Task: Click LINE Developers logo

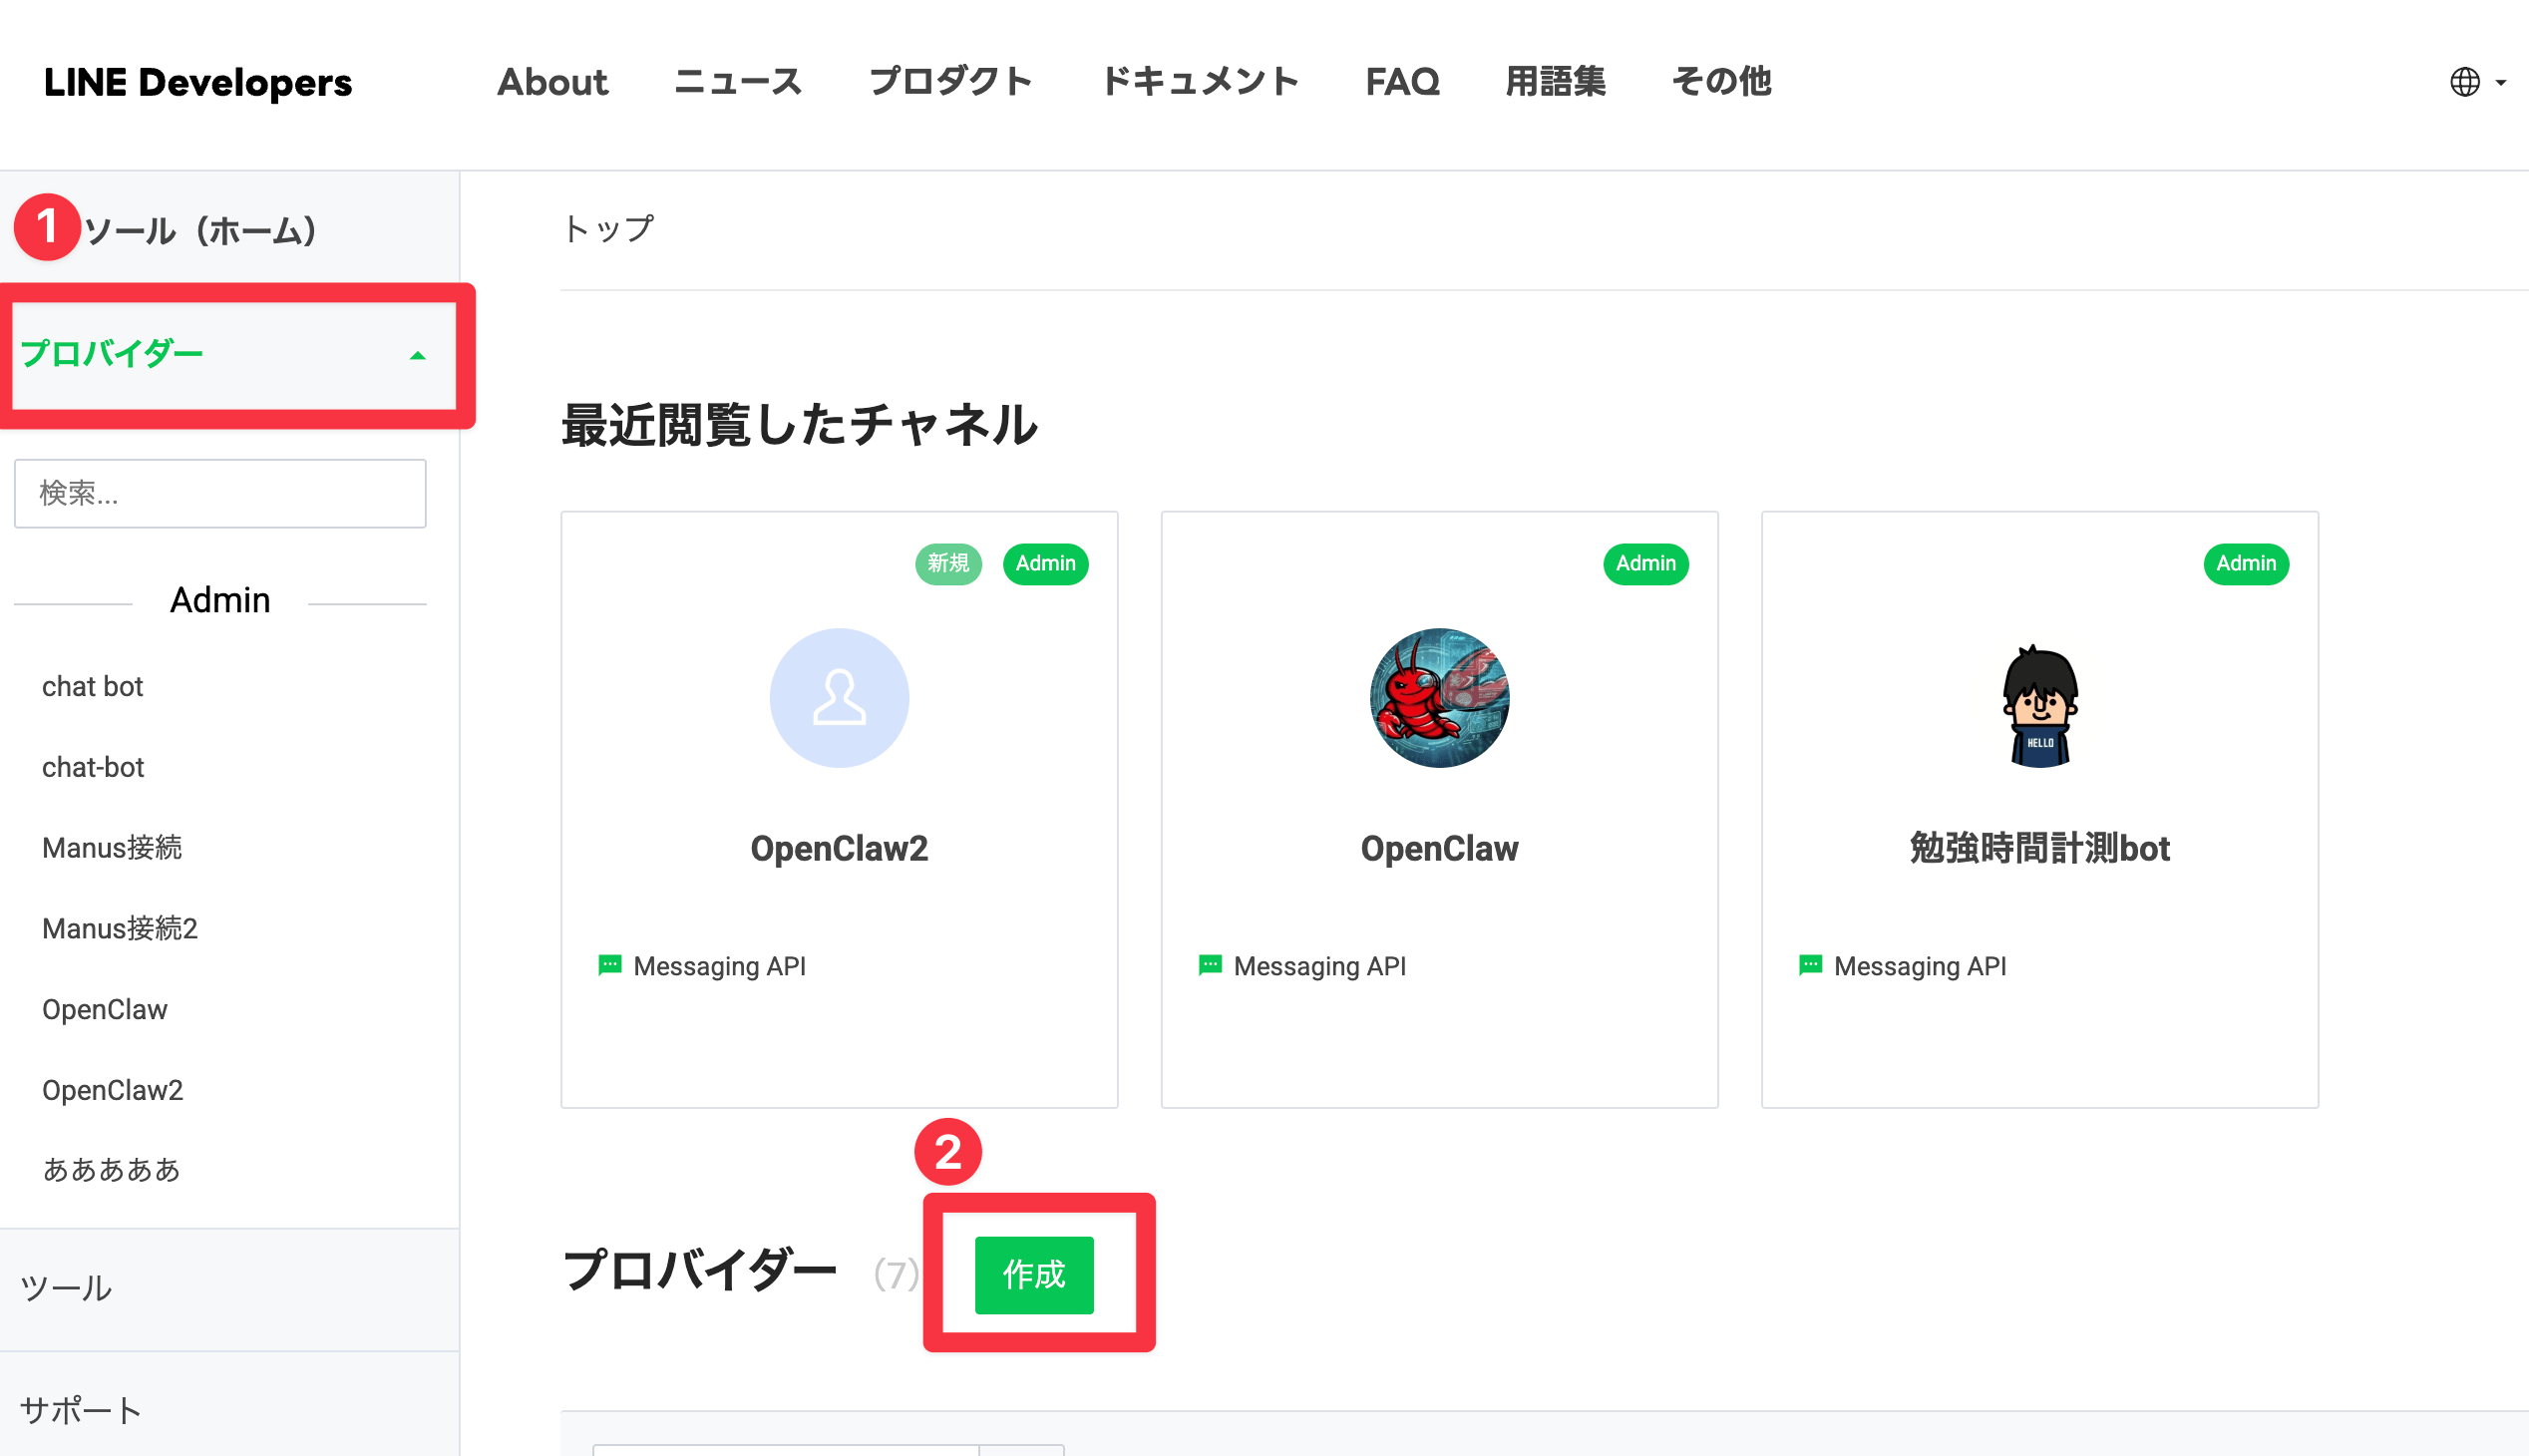Action: (x=198, y=82)
